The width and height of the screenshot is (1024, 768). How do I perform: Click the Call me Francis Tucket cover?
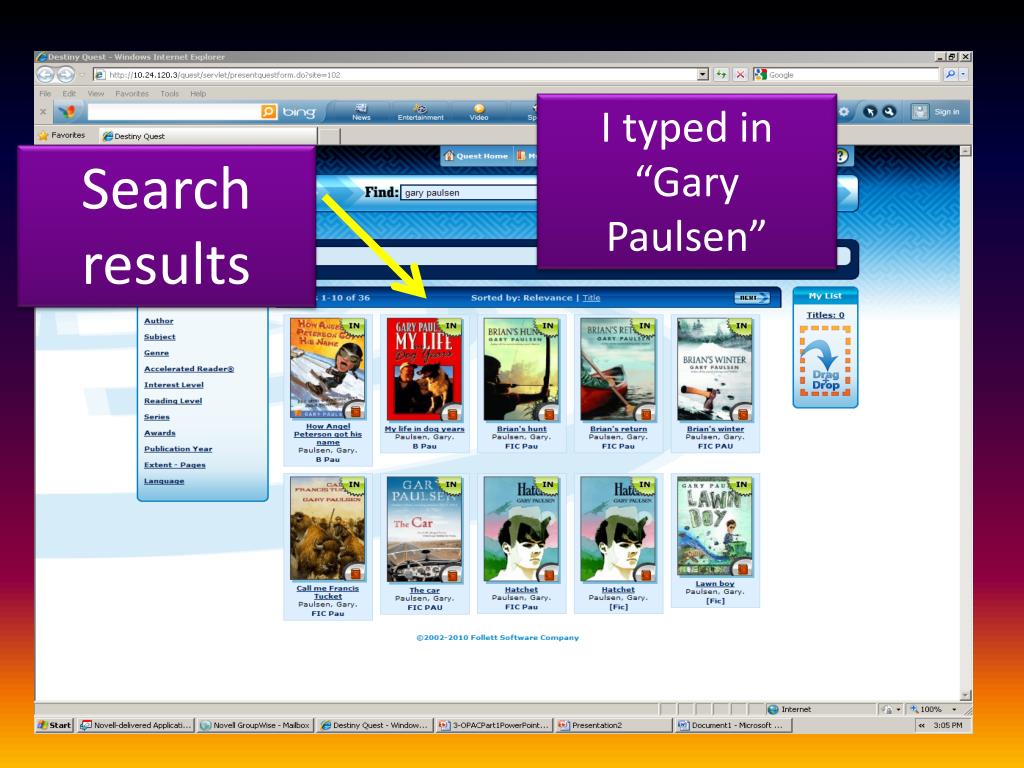328,529
